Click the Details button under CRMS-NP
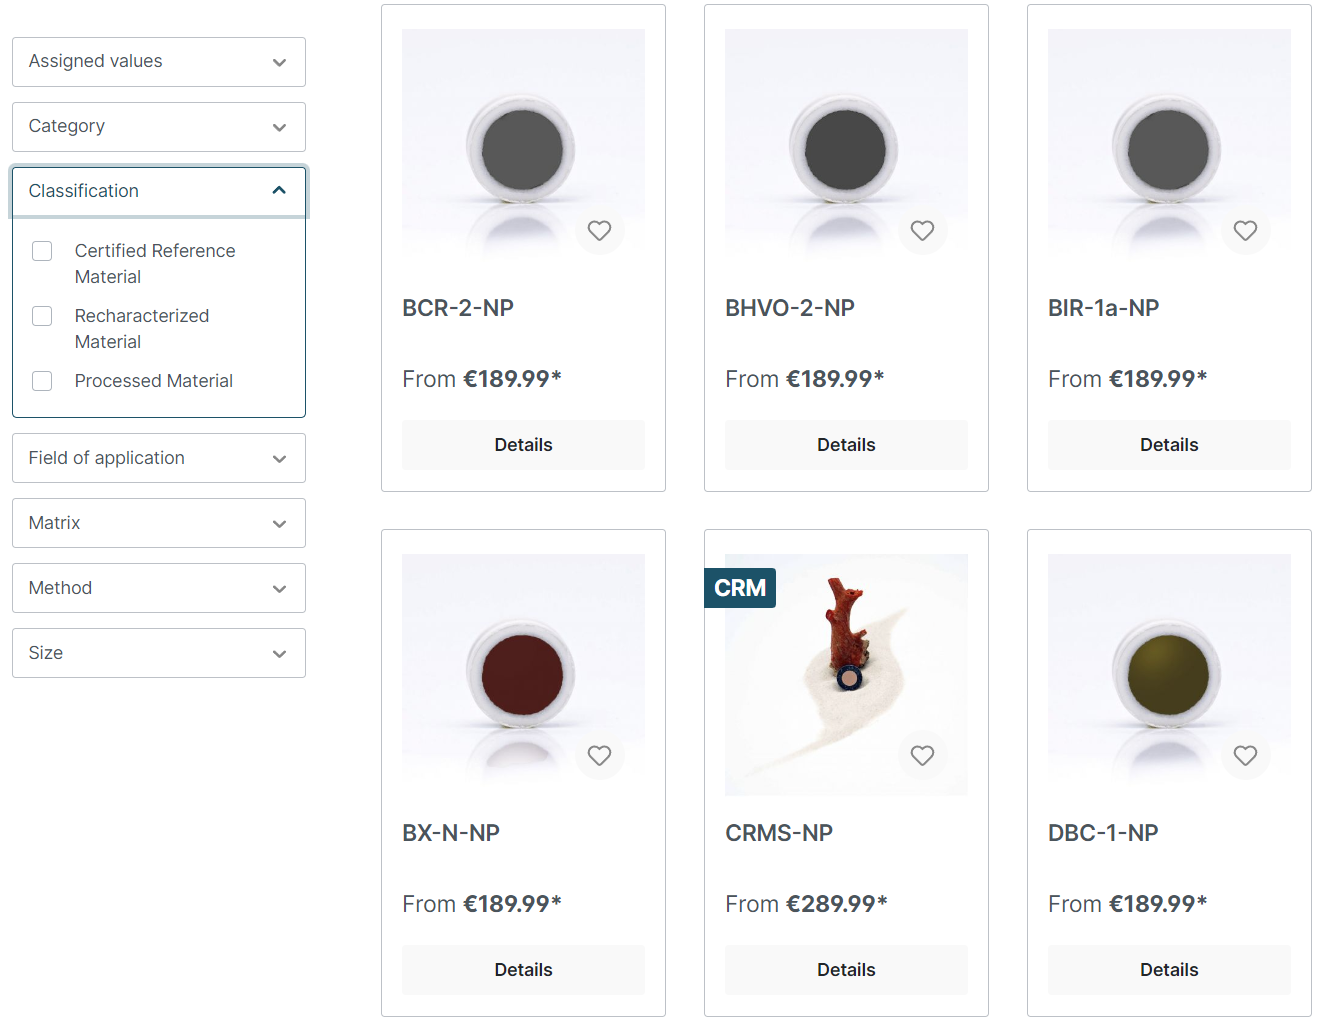Screen dimensions: 1318x1022 coord(845,969)
